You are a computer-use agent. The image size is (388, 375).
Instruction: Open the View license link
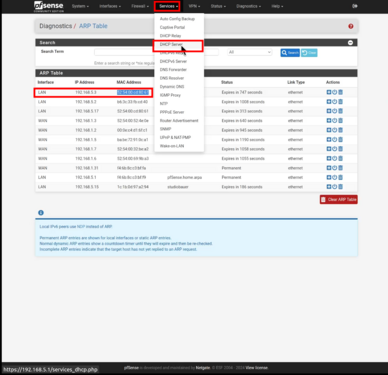coord(257,368)
